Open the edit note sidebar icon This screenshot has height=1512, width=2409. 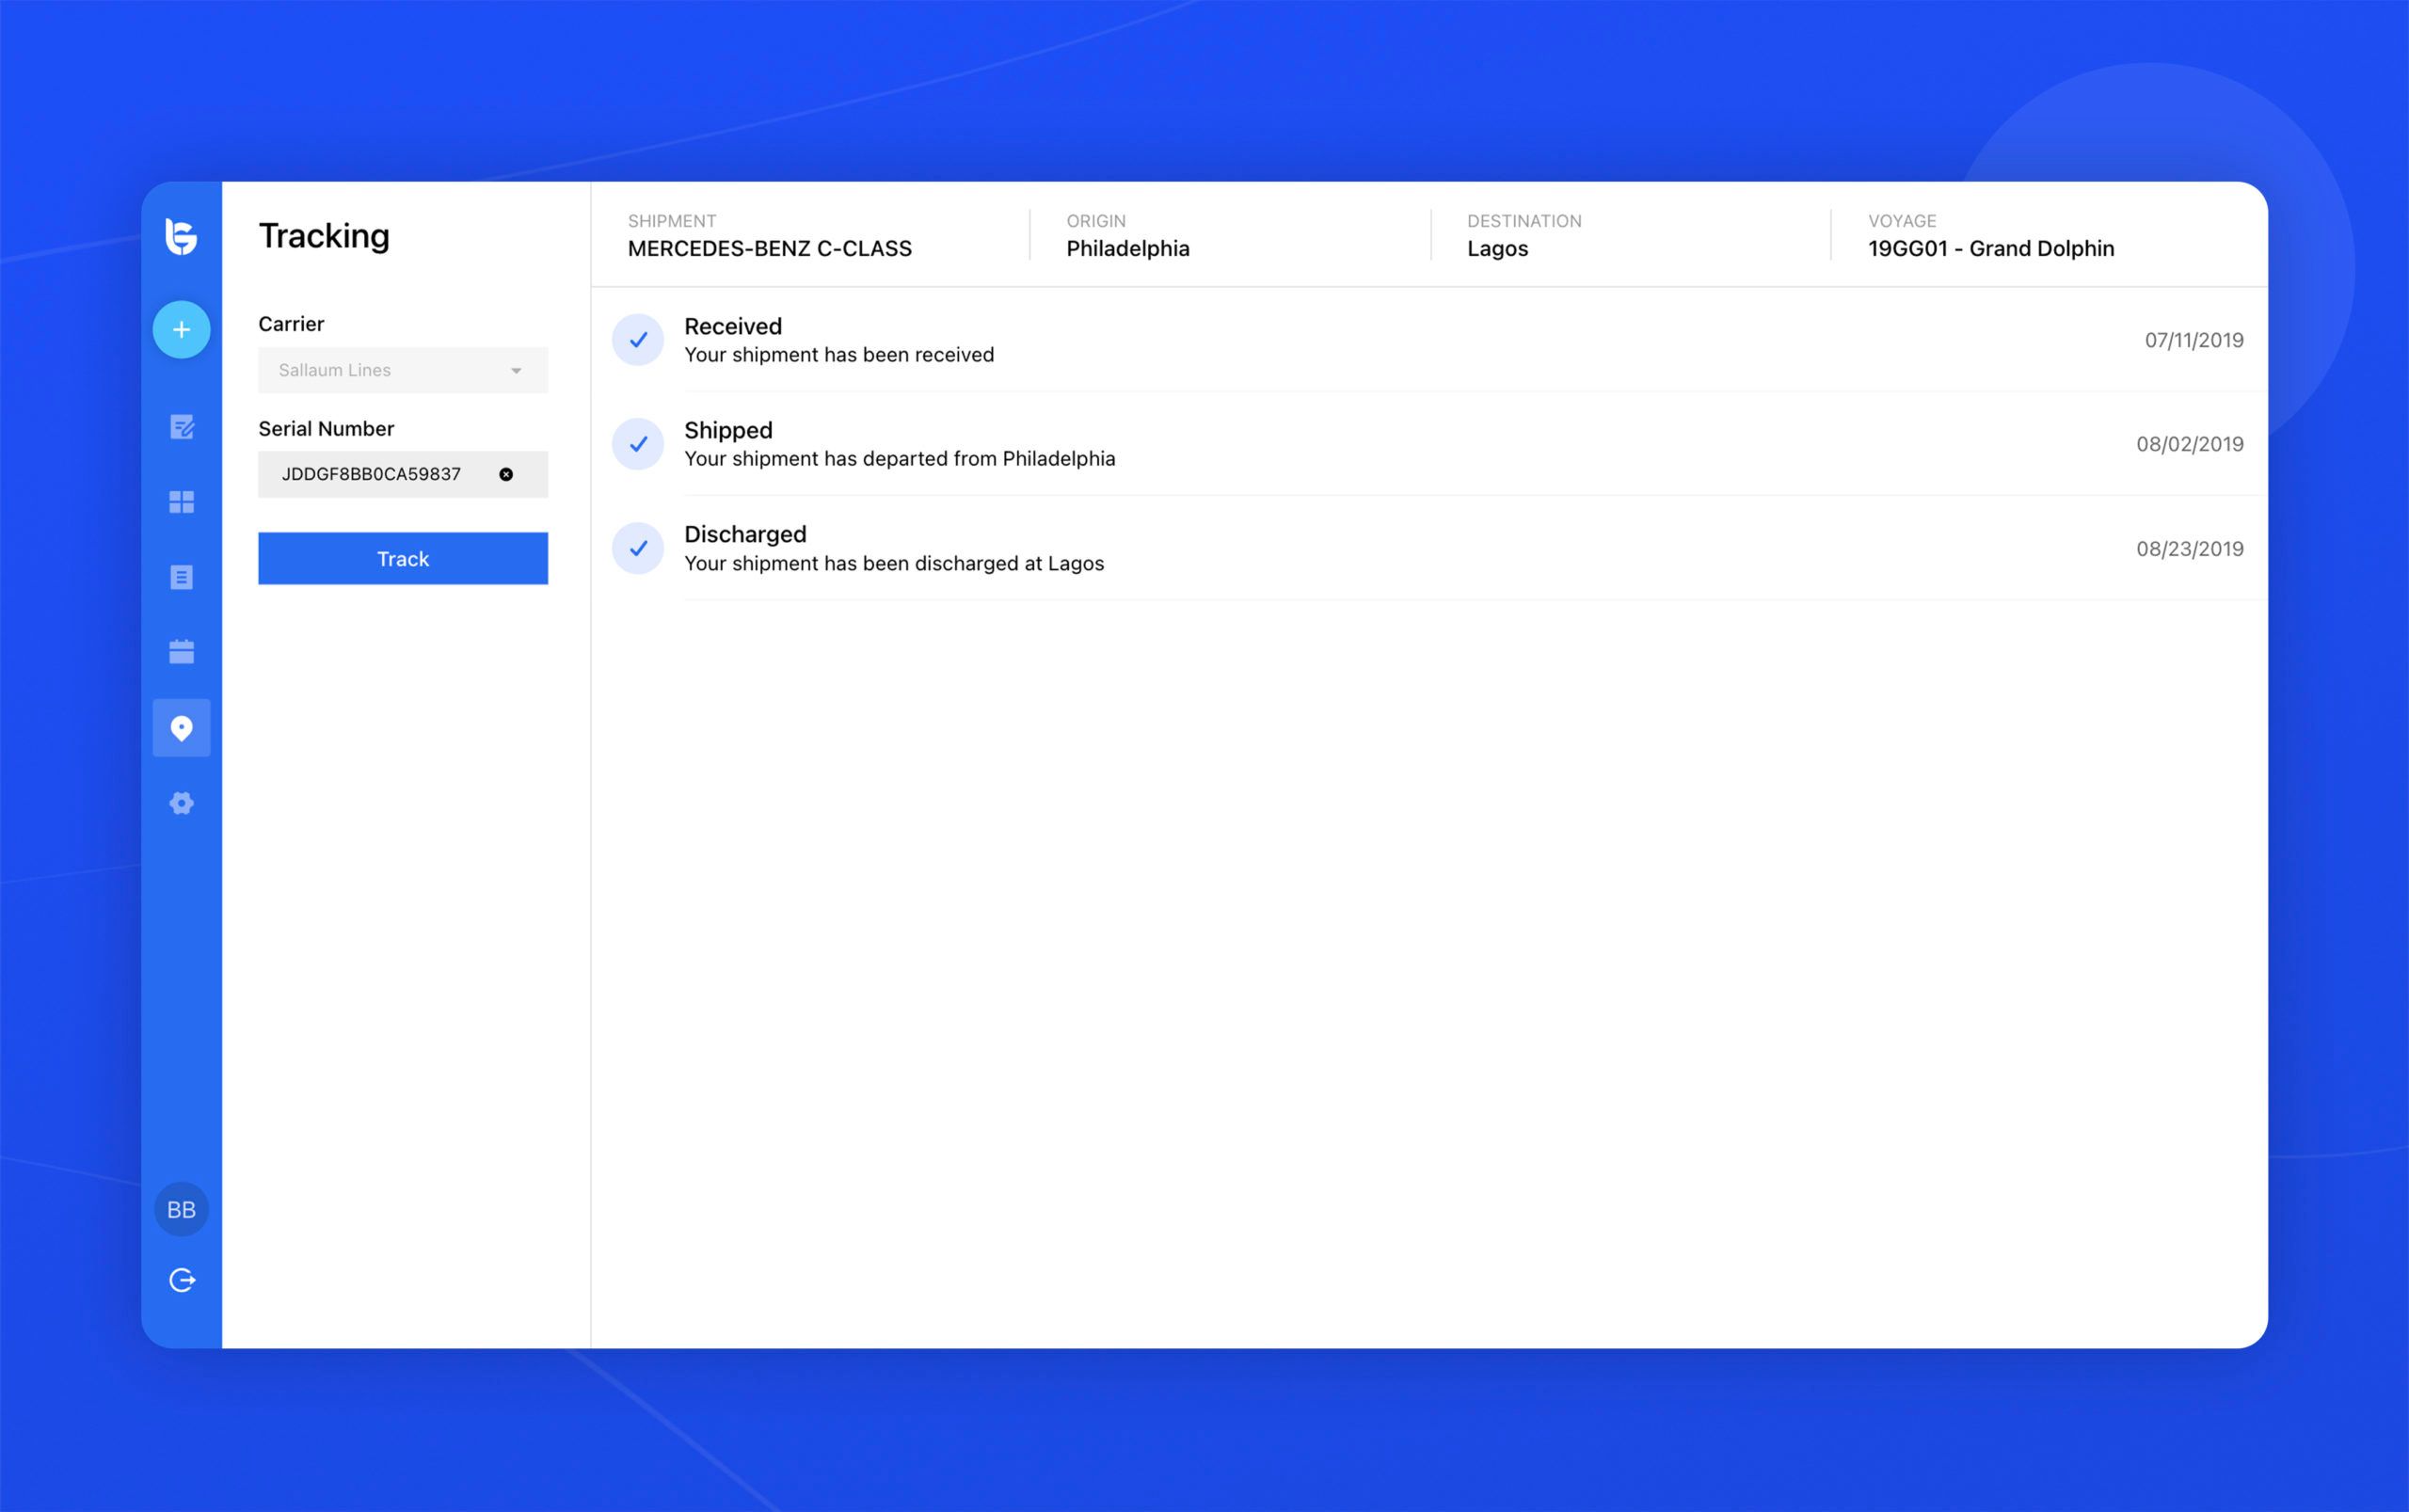coord(181,427)
